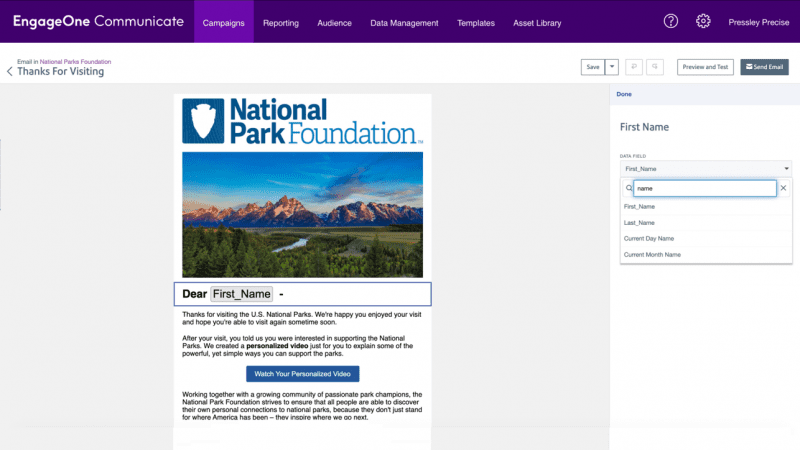Click Done in the right panel
Viewport: 800px width, 450px height.
click(x=624, y=94)
